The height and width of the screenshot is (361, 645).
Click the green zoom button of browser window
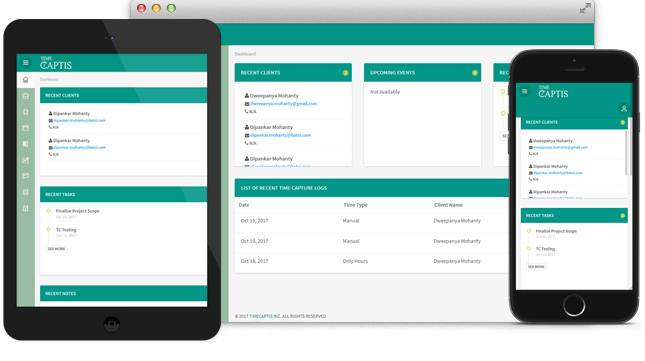[171, 8]
